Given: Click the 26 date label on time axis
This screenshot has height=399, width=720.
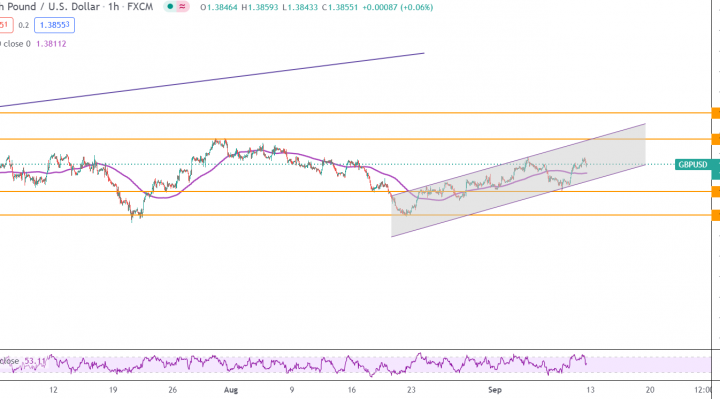Looking at the screenshot, I should point(173,390).
